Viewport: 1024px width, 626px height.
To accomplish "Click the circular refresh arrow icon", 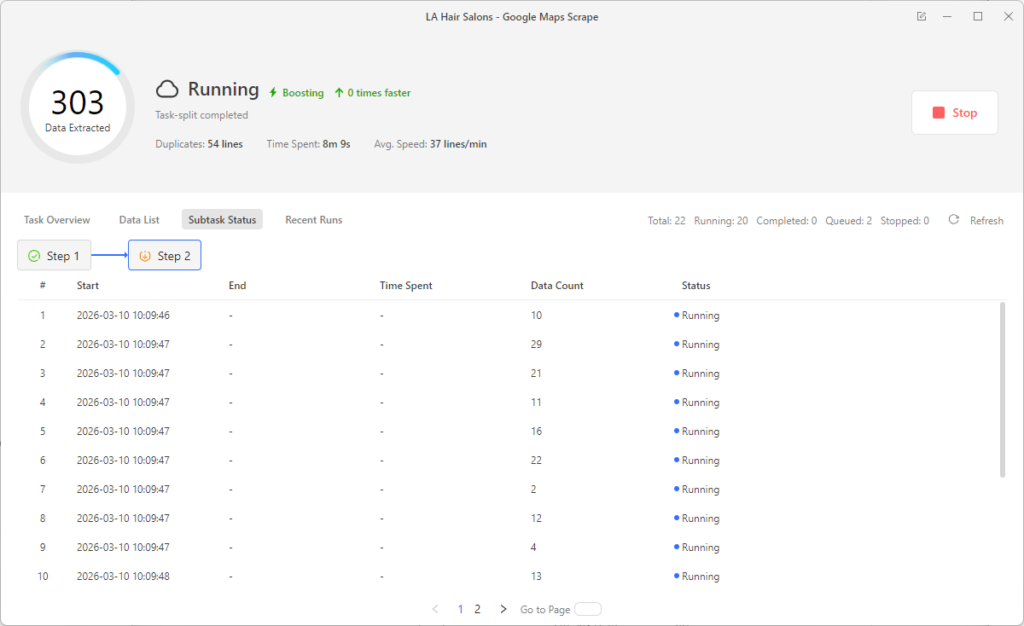I will pyautogui.click(x=953, y=220).
